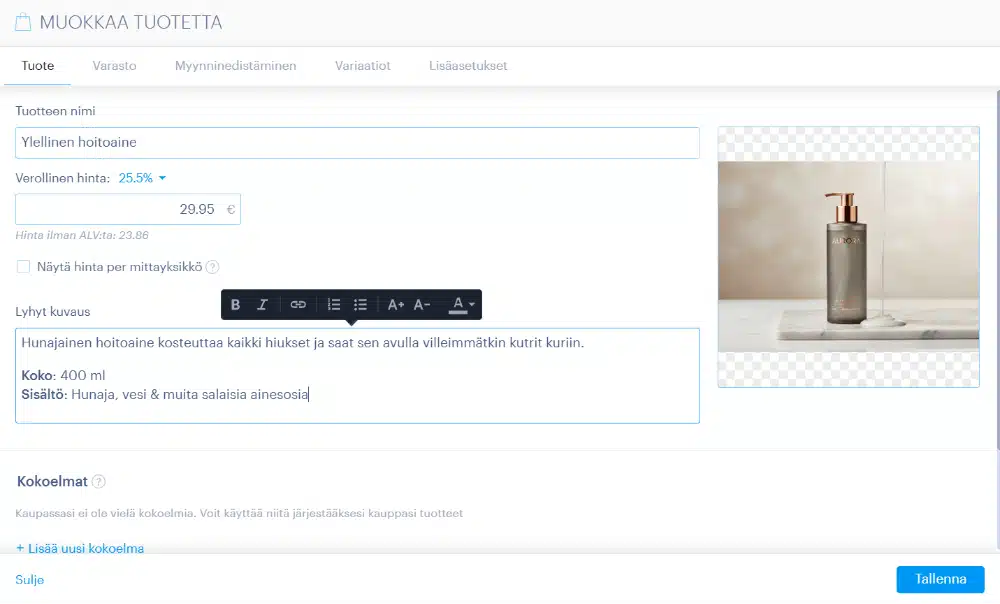The height and width of the screenshot is (604, 1000).
Task: Select the product image thumbnail
Action: pyautogui.click(x=848, y=255)
